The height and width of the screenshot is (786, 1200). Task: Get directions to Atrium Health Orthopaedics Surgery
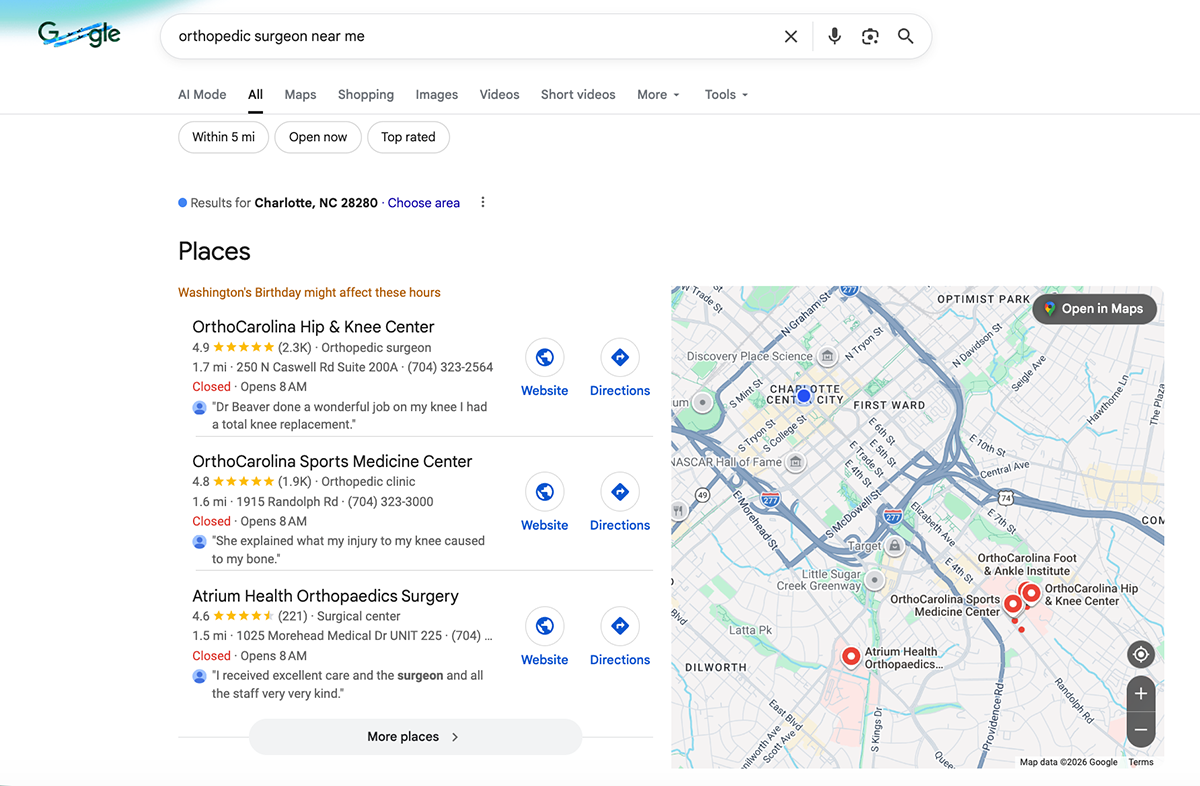tap(619, 638)
